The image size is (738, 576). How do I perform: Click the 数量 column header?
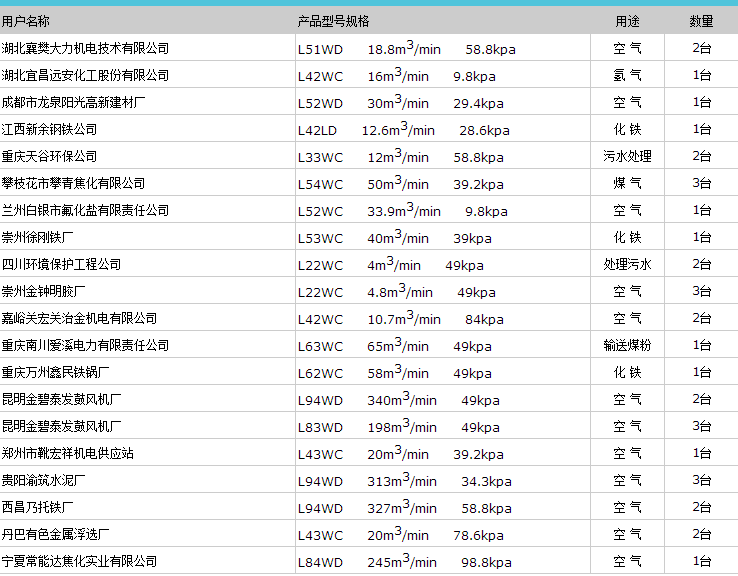(701, 21)
